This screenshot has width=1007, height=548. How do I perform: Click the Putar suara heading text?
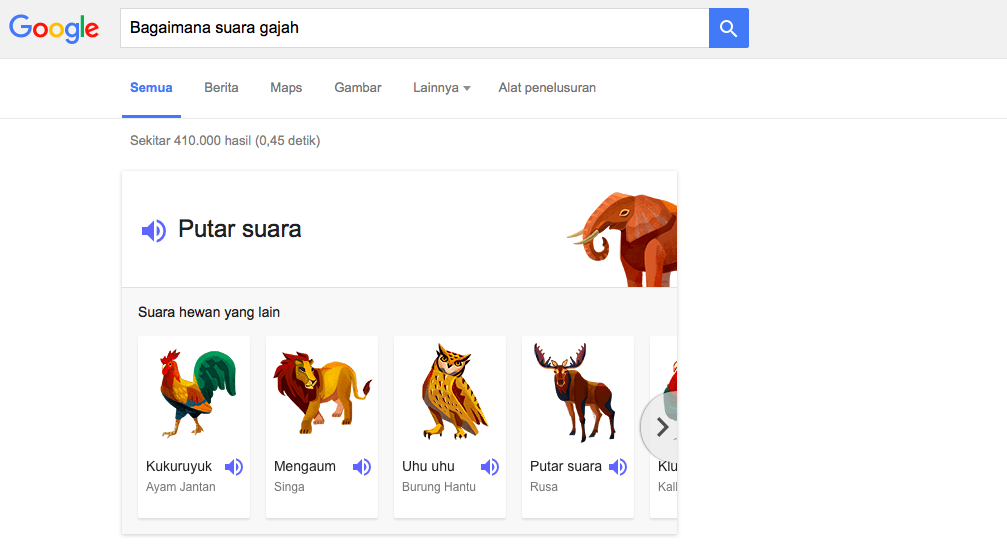(240, 229)
